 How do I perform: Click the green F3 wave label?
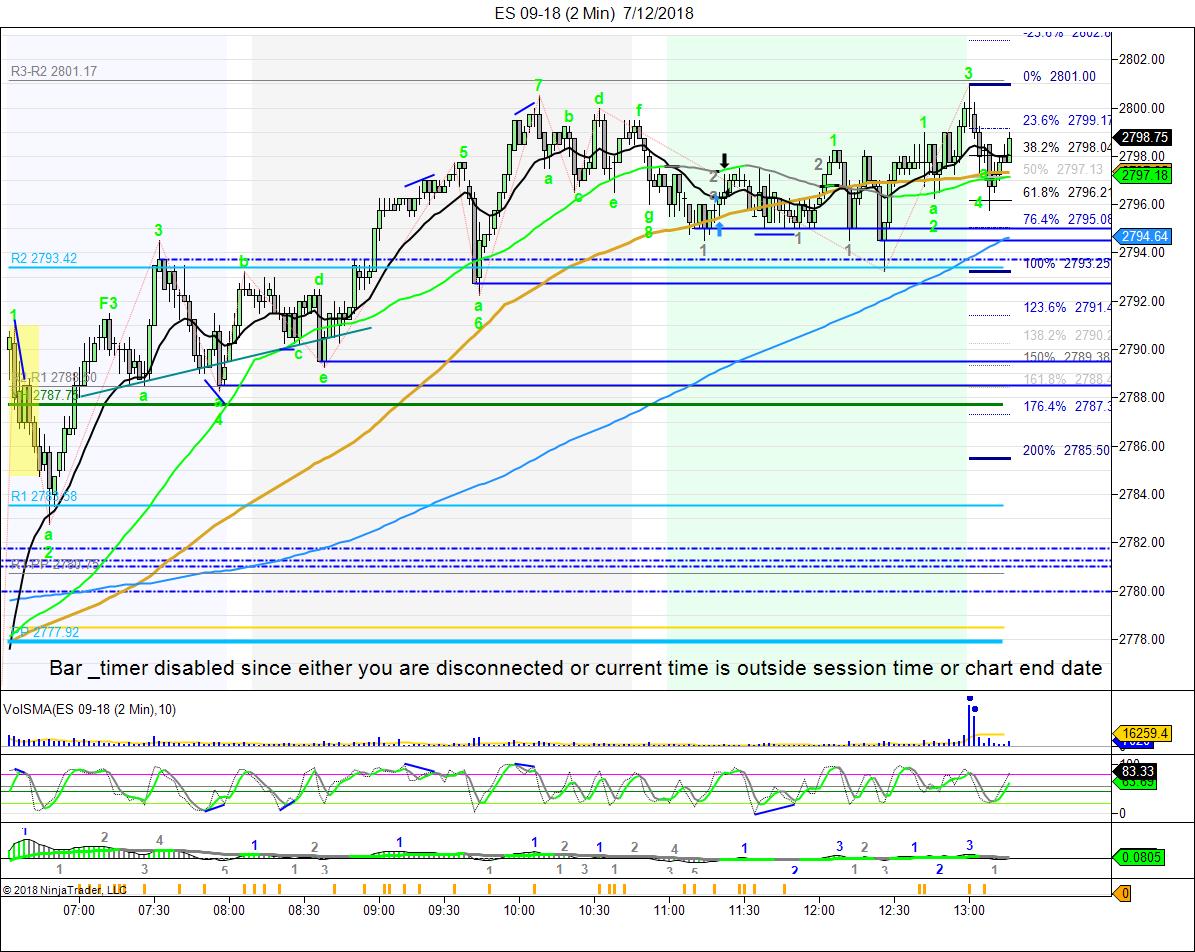(x=108, y=303)
